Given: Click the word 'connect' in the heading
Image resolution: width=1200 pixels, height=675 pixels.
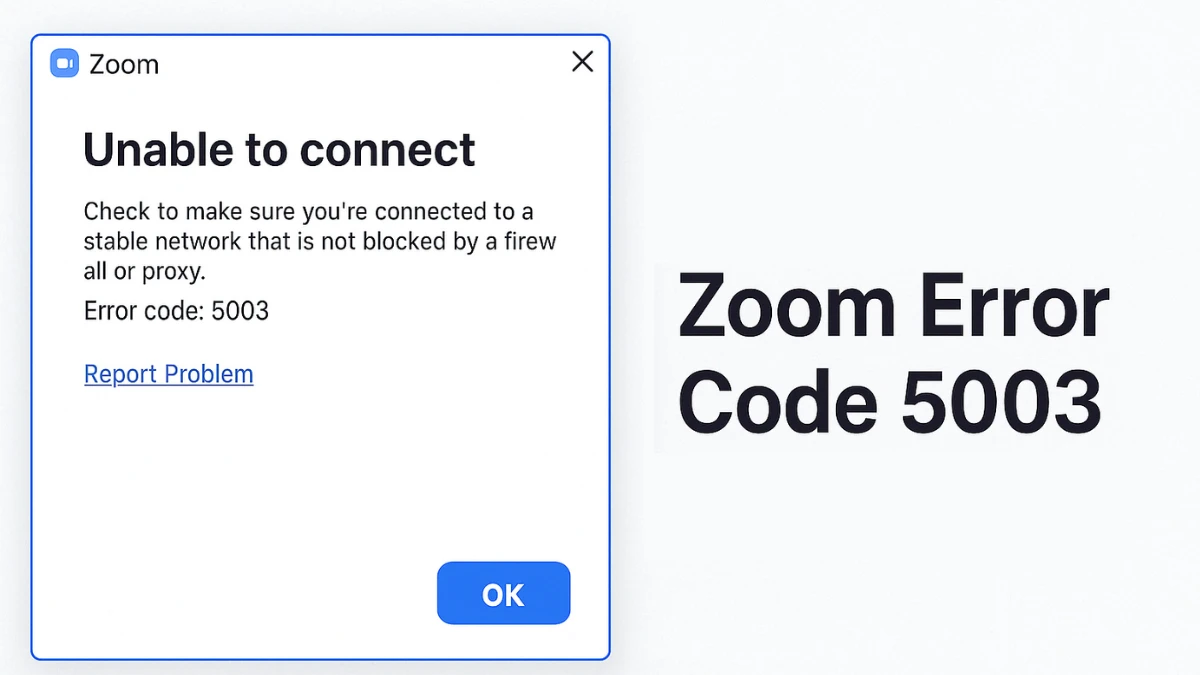Looking at the screenshot, I should (x=387, y=150).
